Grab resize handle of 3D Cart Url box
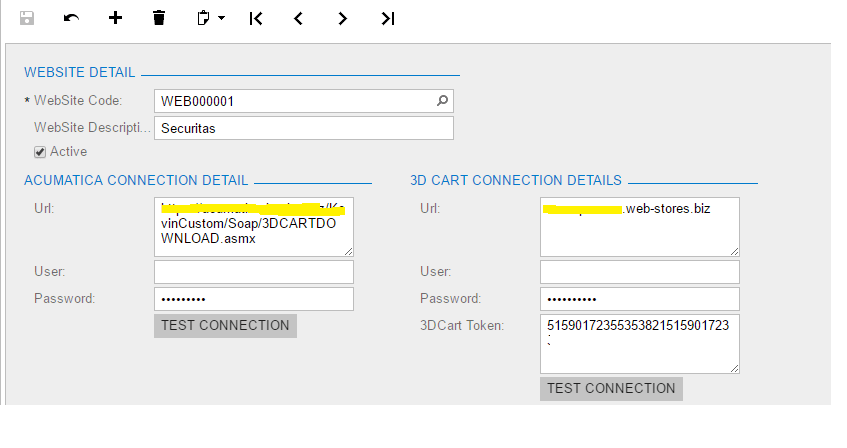Screen dimensions: 847x448 click(735, 251)
